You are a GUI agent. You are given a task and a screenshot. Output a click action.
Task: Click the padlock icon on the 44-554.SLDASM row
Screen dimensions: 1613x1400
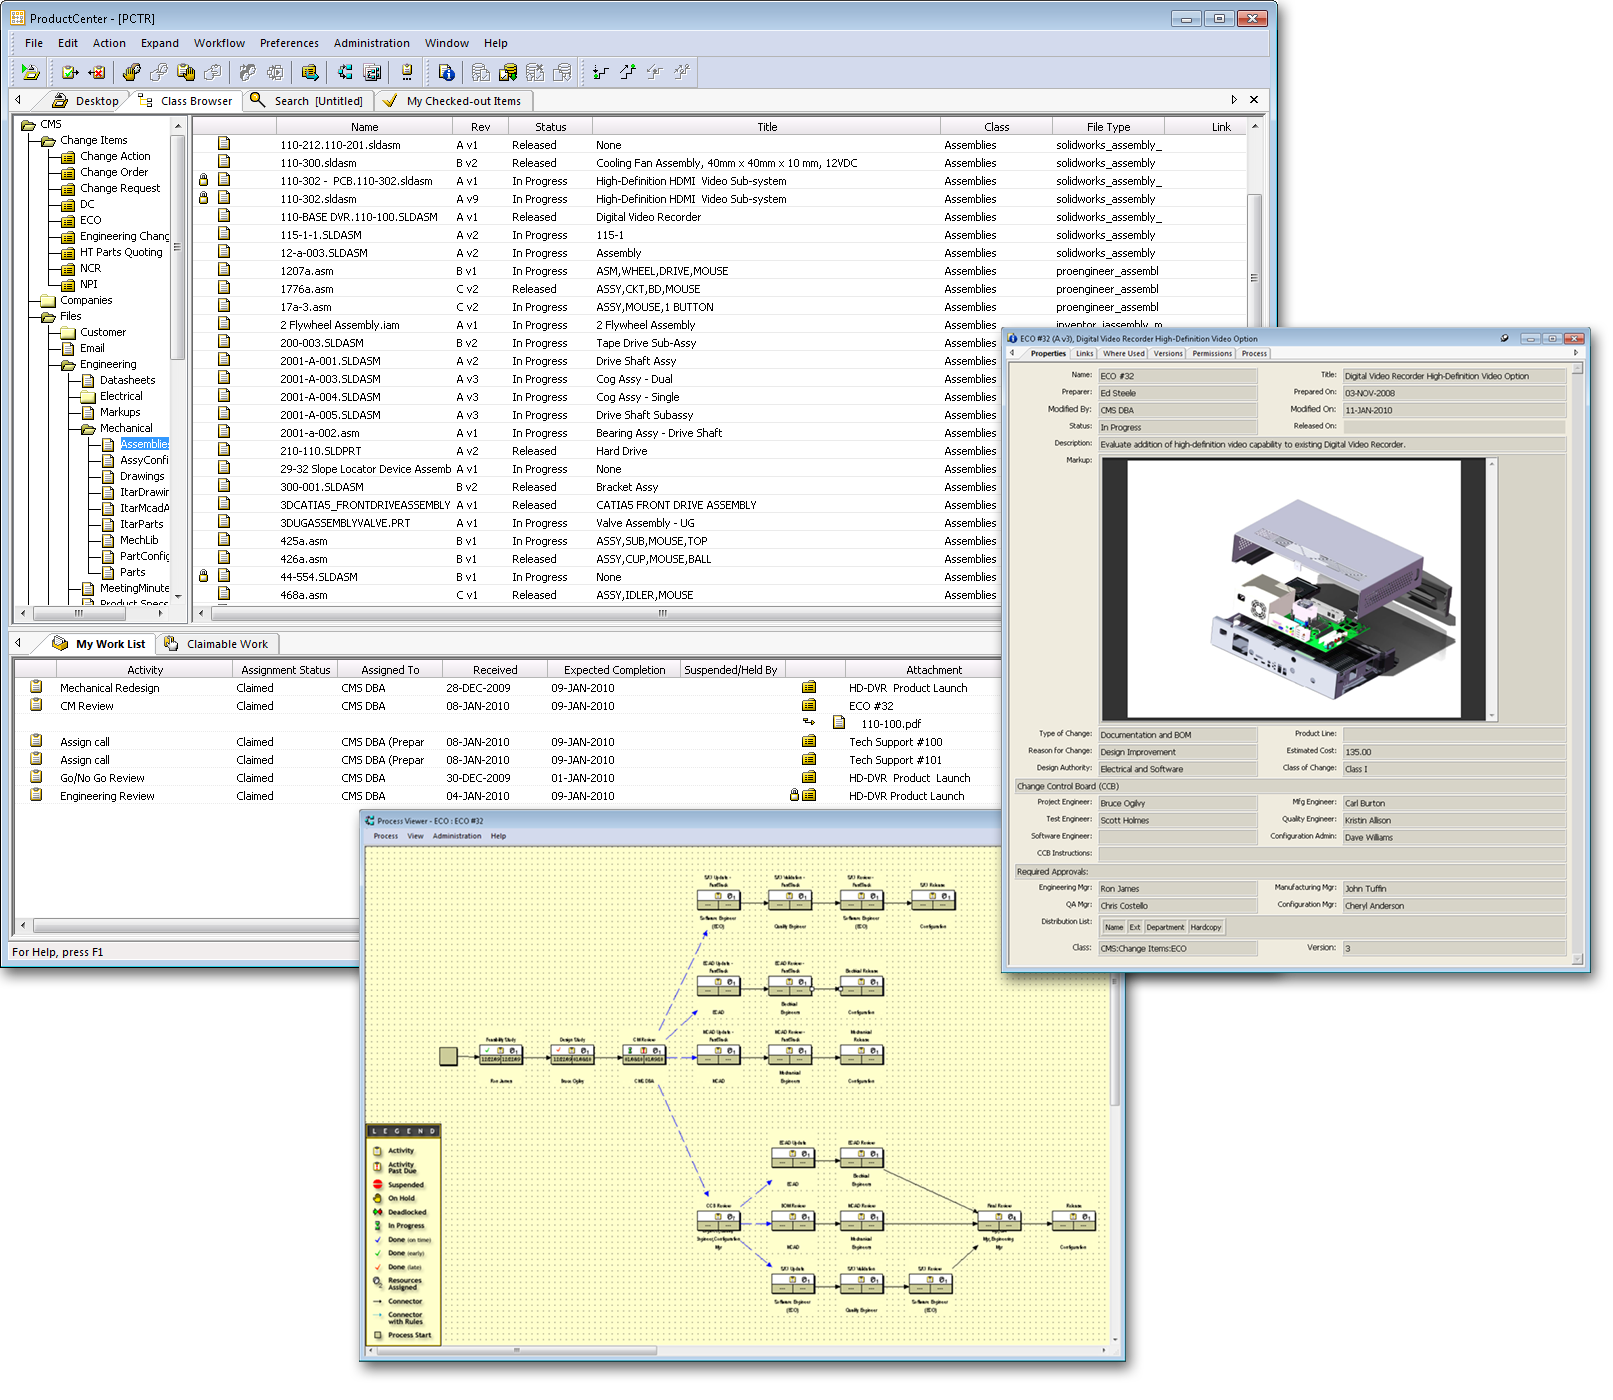206,576
